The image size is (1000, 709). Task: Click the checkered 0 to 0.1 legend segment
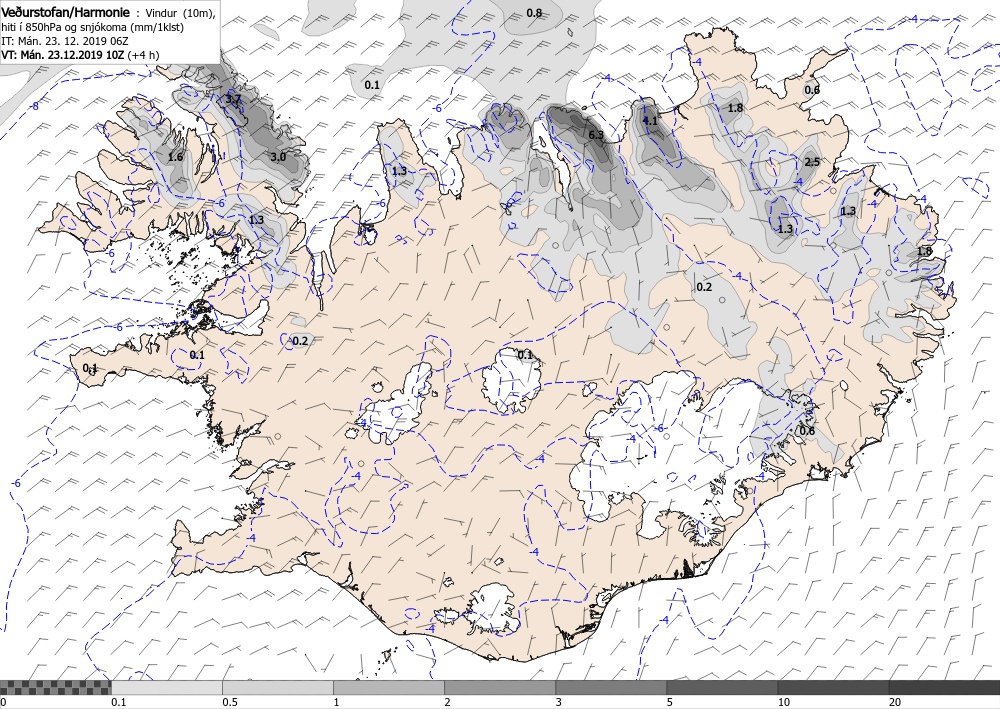click(55, 687)
